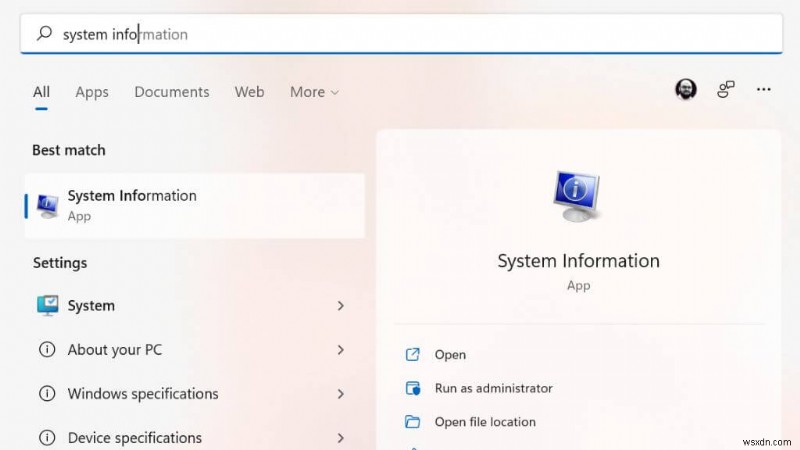Viewport: 800px width, 450px height.
Task: Switch to the Apps tab
Action: [x=92, y=92]
